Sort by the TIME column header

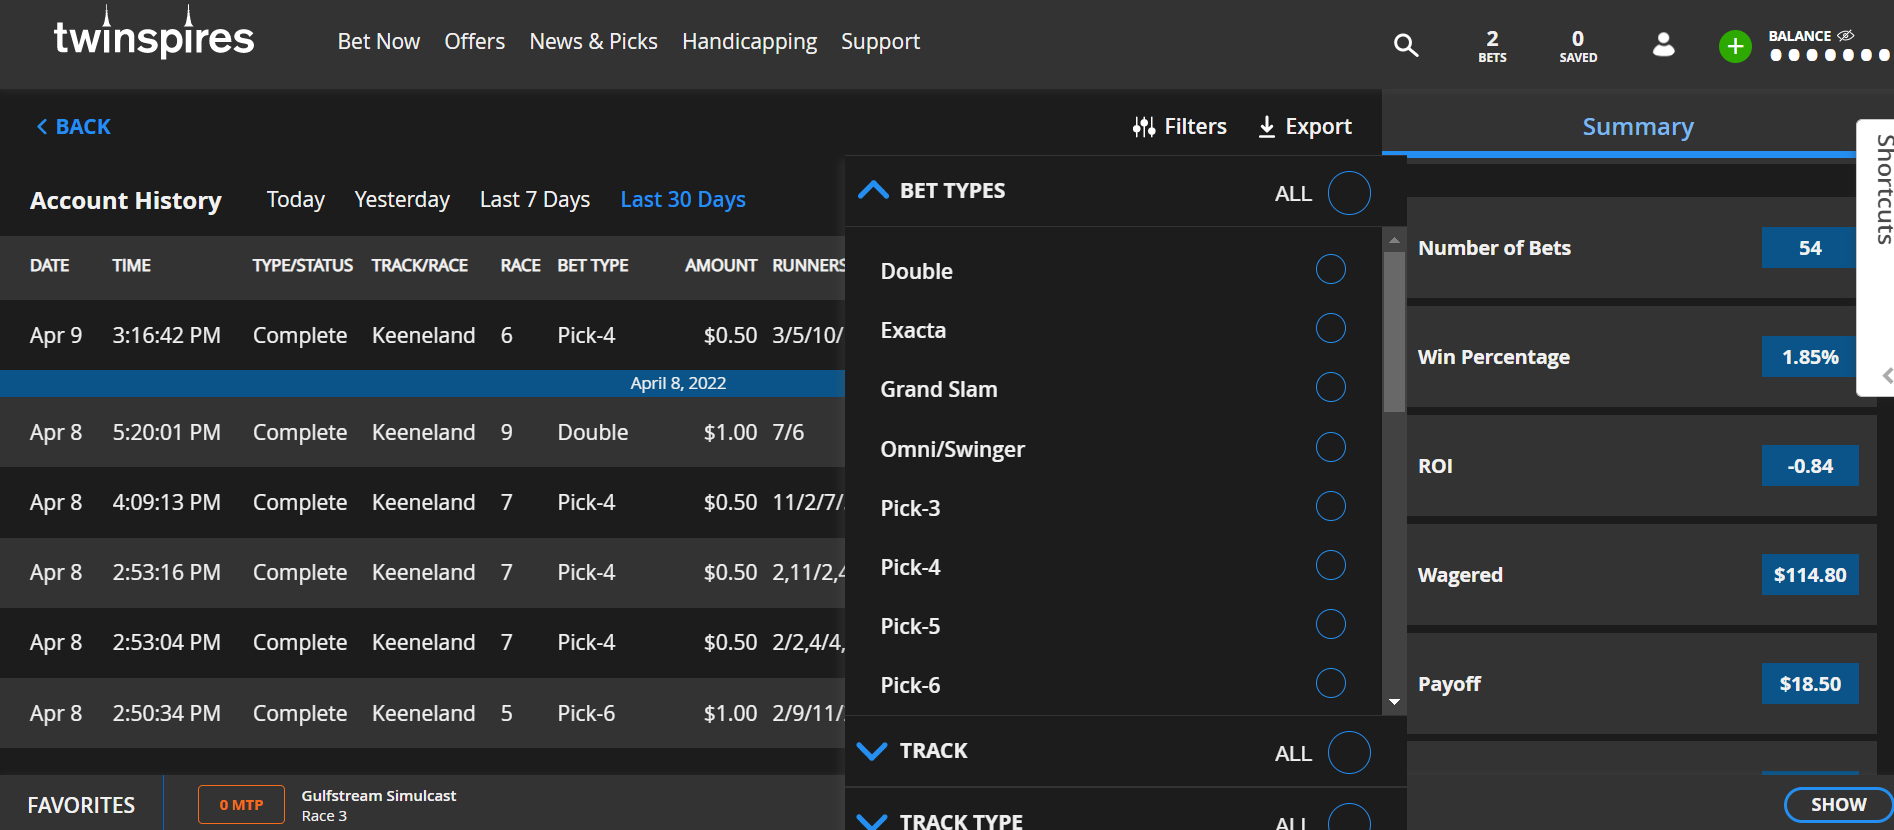pos(131,265)
